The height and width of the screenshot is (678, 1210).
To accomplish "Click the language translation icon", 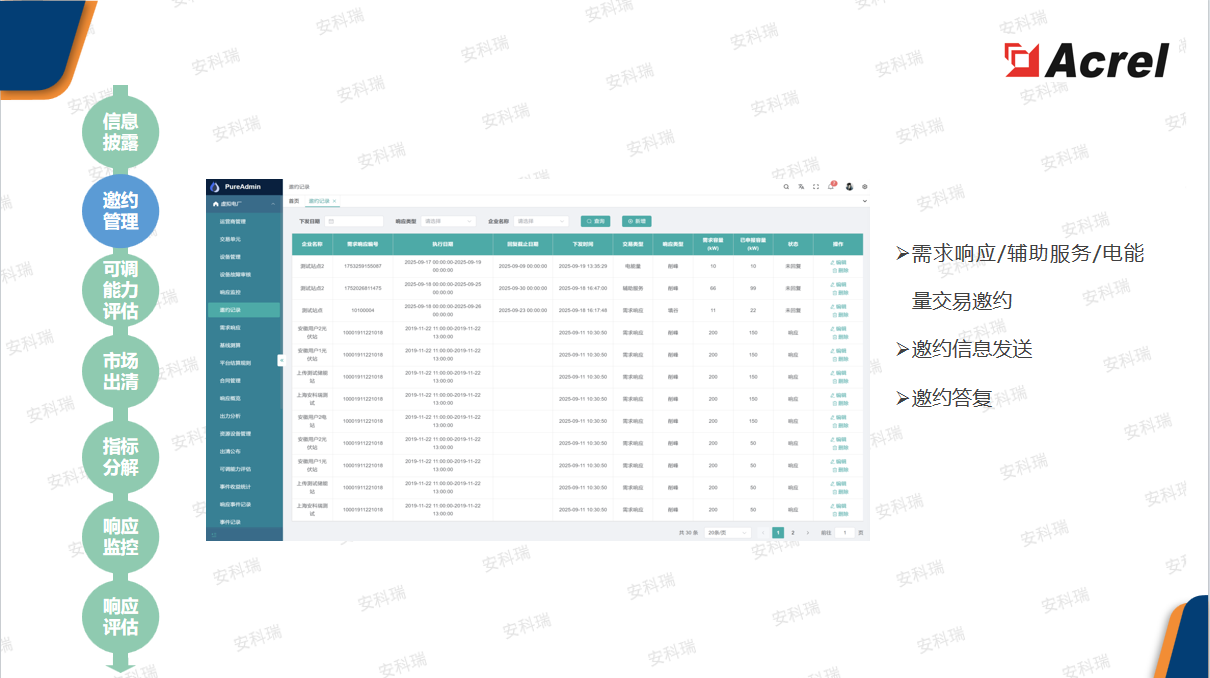I will [801, 186].
